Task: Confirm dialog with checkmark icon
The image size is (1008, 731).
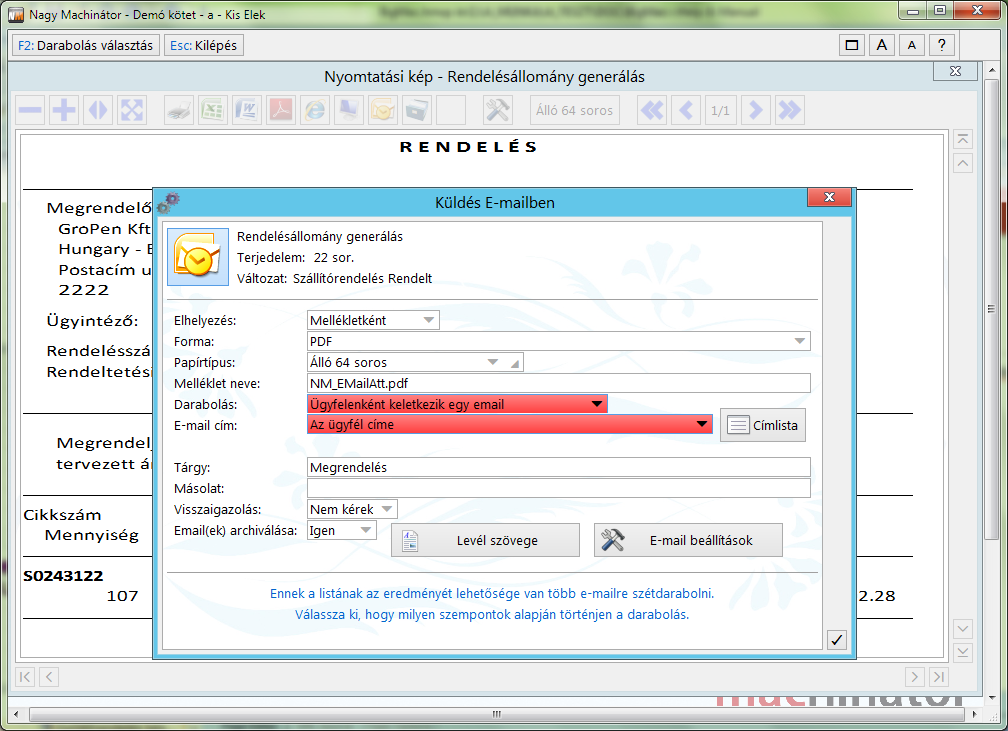Action: tap(836, 640)
